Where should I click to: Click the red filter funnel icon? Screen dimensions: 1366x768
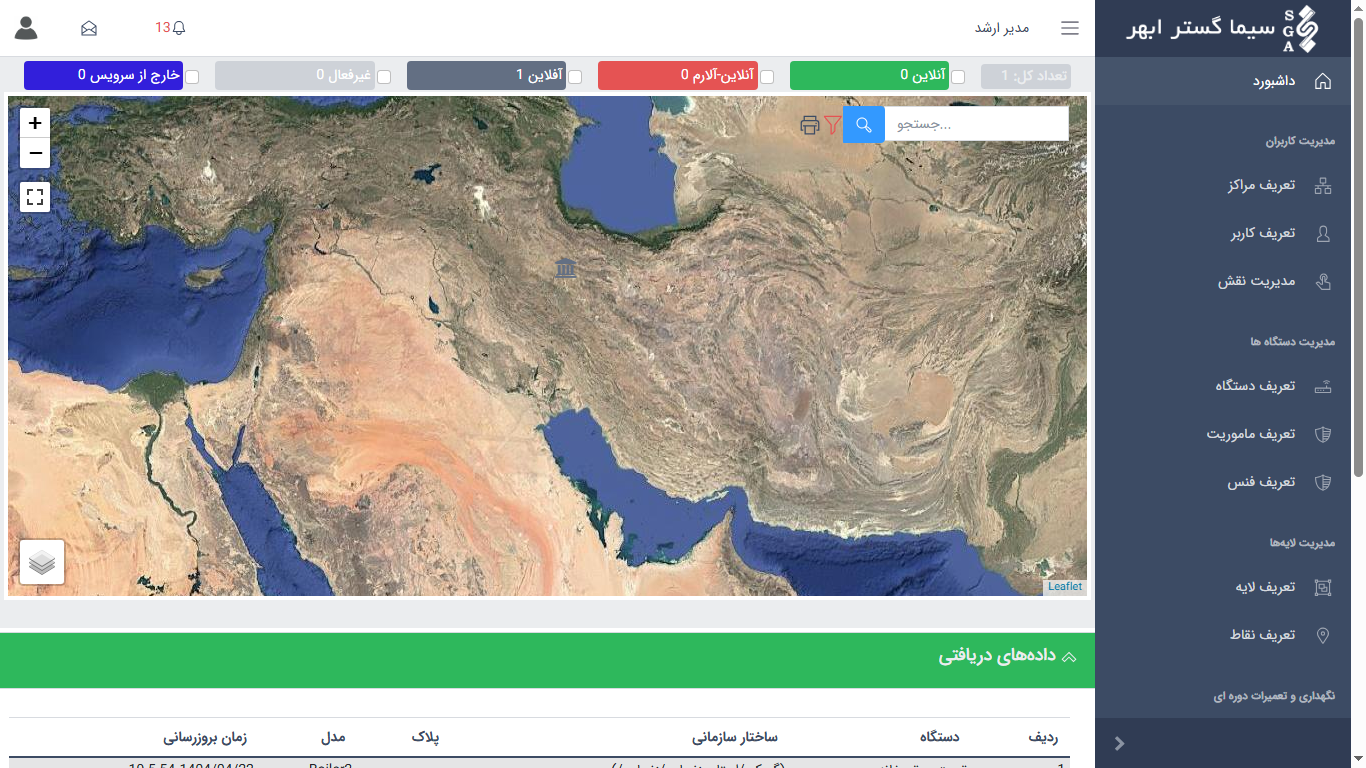point(832,125)
